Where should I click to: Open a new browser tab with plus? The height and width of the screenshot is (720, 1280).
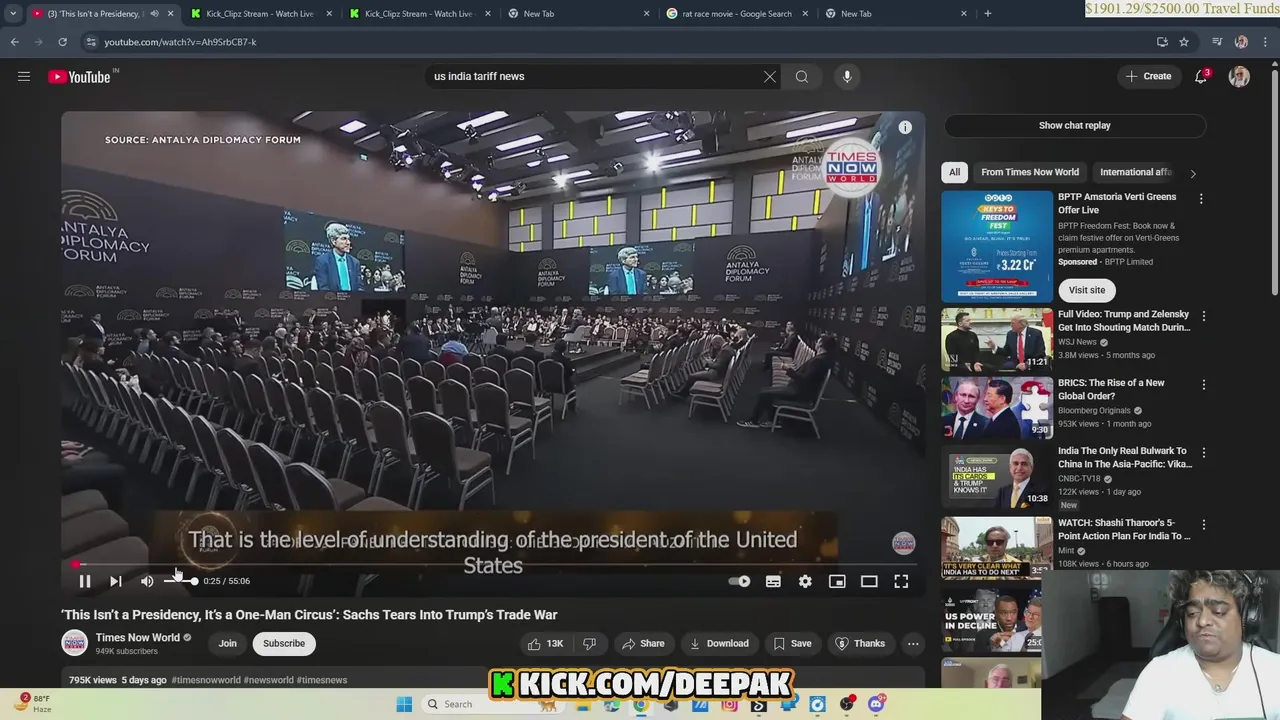987,14
